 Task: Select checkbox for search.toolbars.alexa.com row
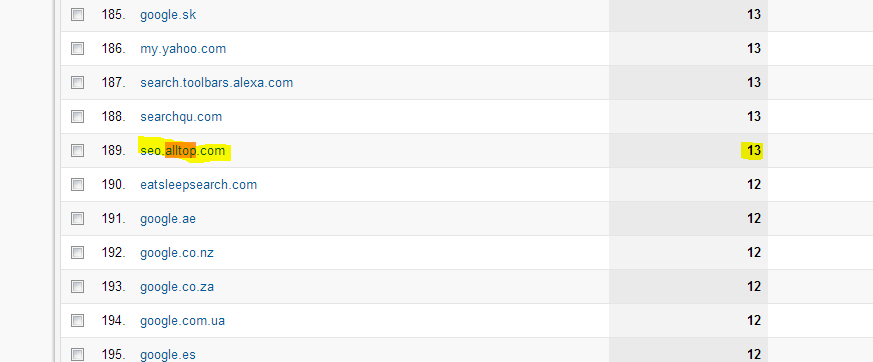tap(77, 82)
